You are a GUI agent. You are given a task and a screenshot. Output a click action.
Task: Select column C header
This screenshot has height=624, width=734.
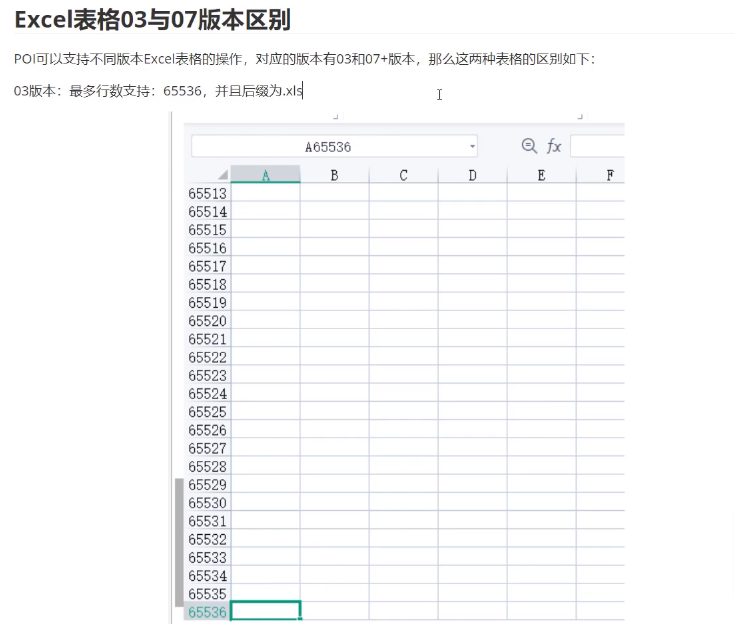(403, 175)
